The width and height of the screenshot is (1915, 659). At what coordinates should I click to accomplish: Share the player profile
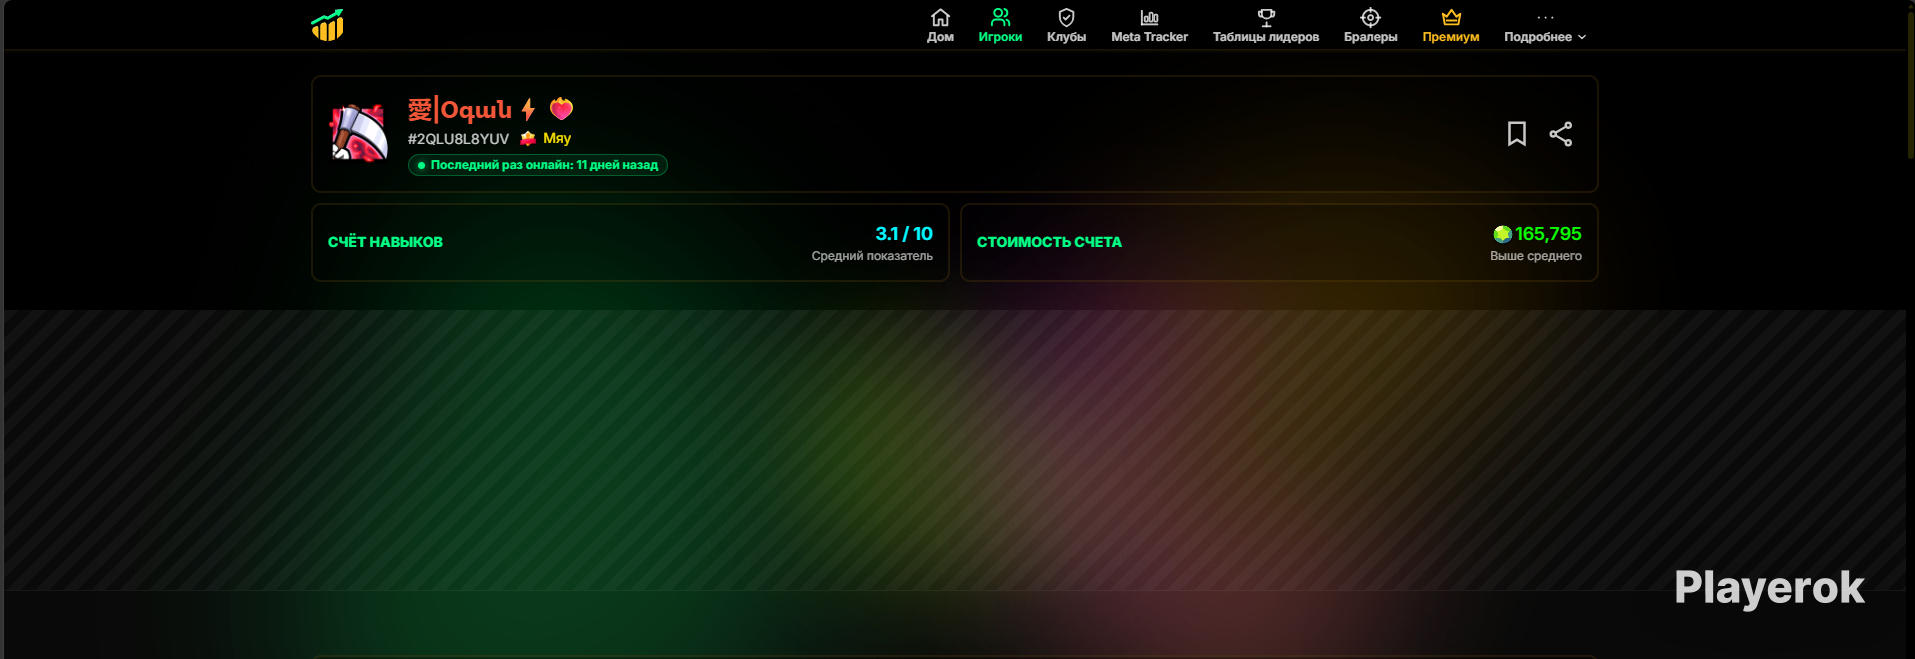click(1561, 134)
